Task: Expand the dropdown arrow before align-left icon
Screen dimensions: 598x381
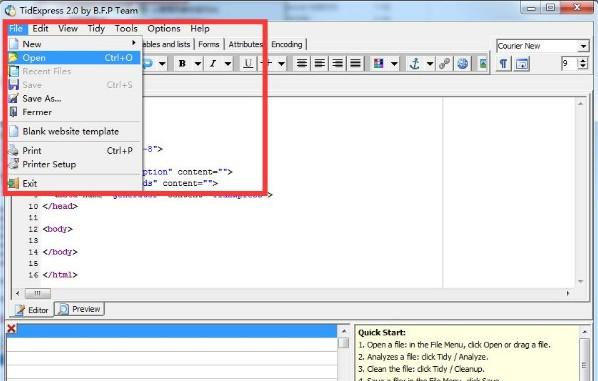Action: pos(281,63)
